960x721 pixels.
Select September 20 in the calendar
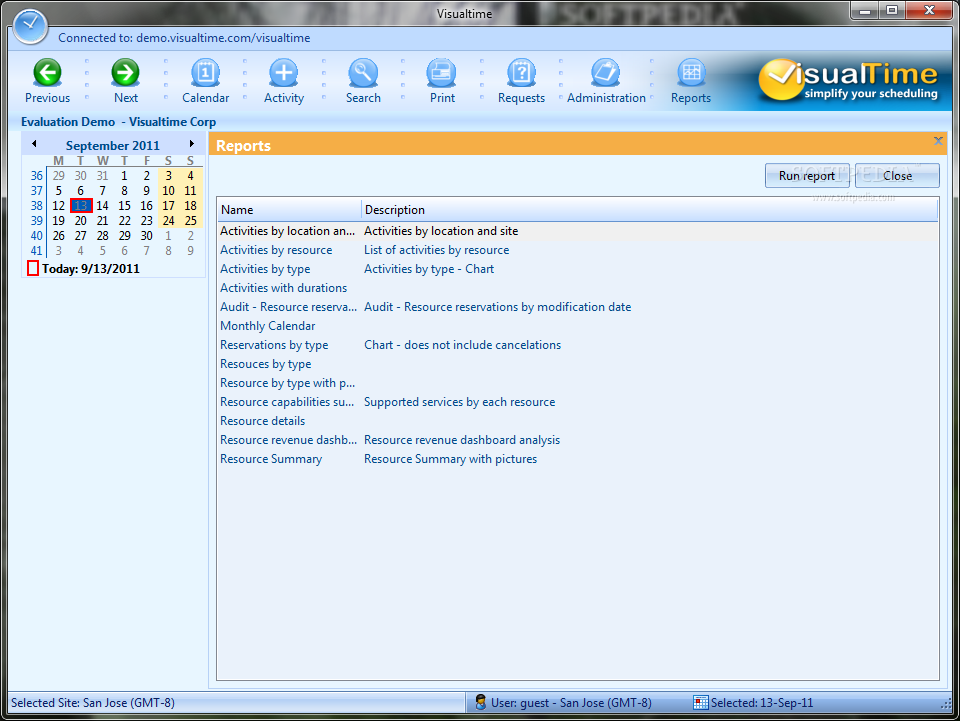coord(80,220)
